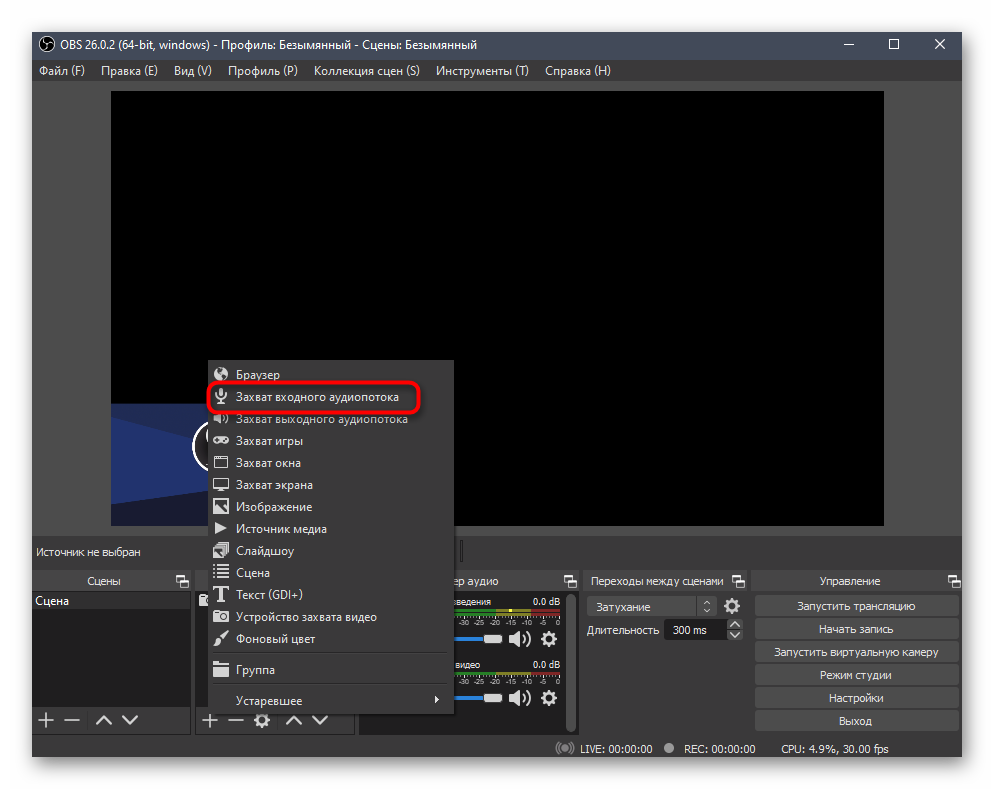Click the gamepad icon for Захват игры
994x789 pixels.
coord(221,440)
